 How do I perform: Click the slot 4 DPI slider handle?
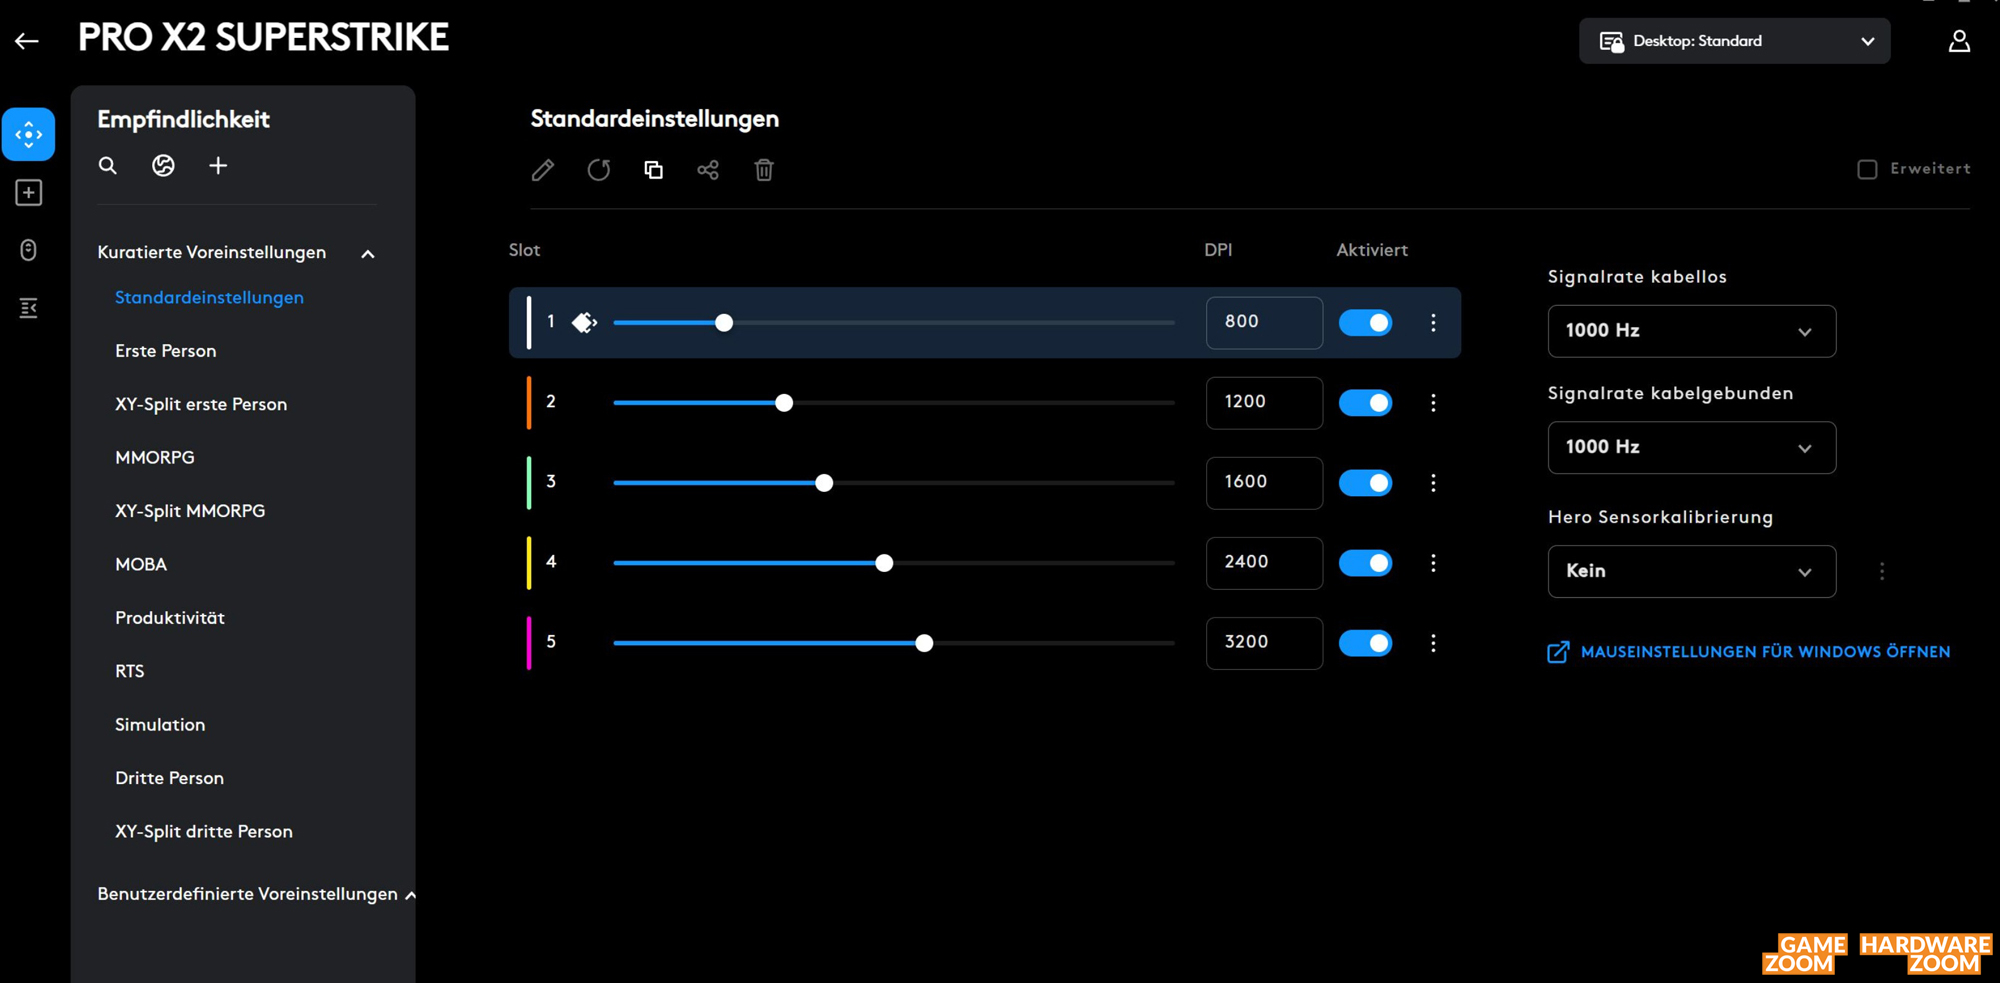pos(884,563)
